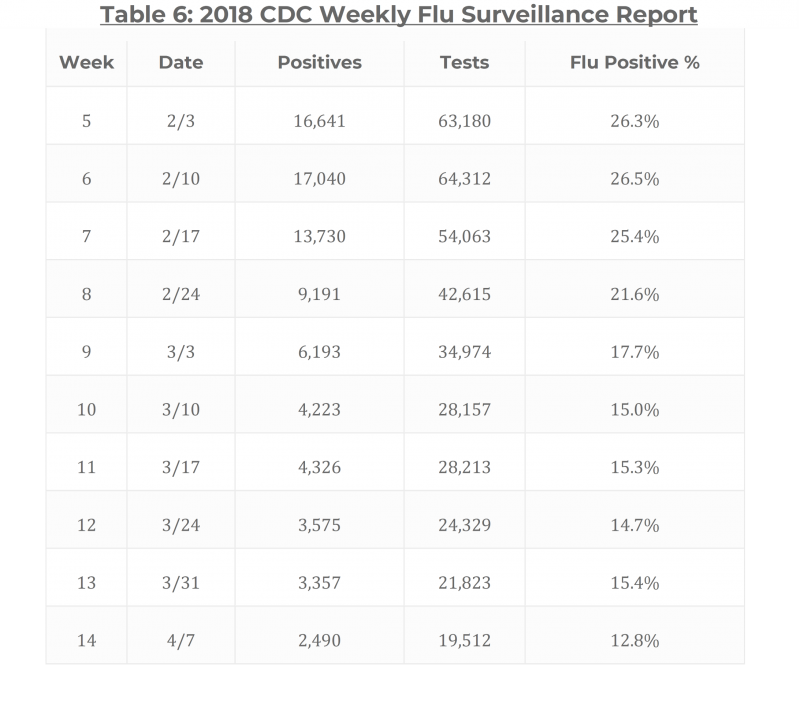Click the table title heading
The width and height of the screenshot is (800, 703).
pyautogui.click(x=400, y=15)
